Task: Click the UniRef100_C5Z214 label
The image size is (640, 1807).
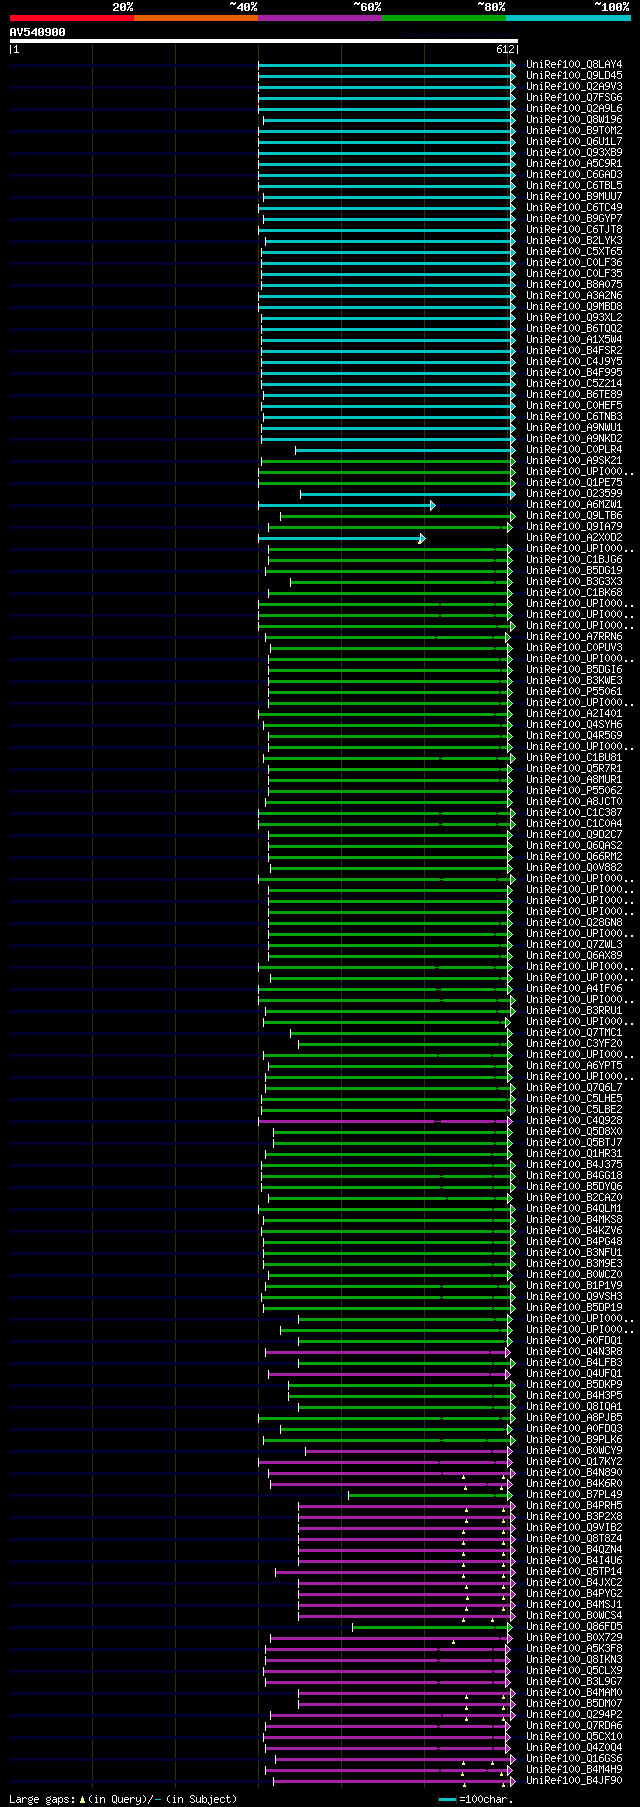Action: coord(574,384)
